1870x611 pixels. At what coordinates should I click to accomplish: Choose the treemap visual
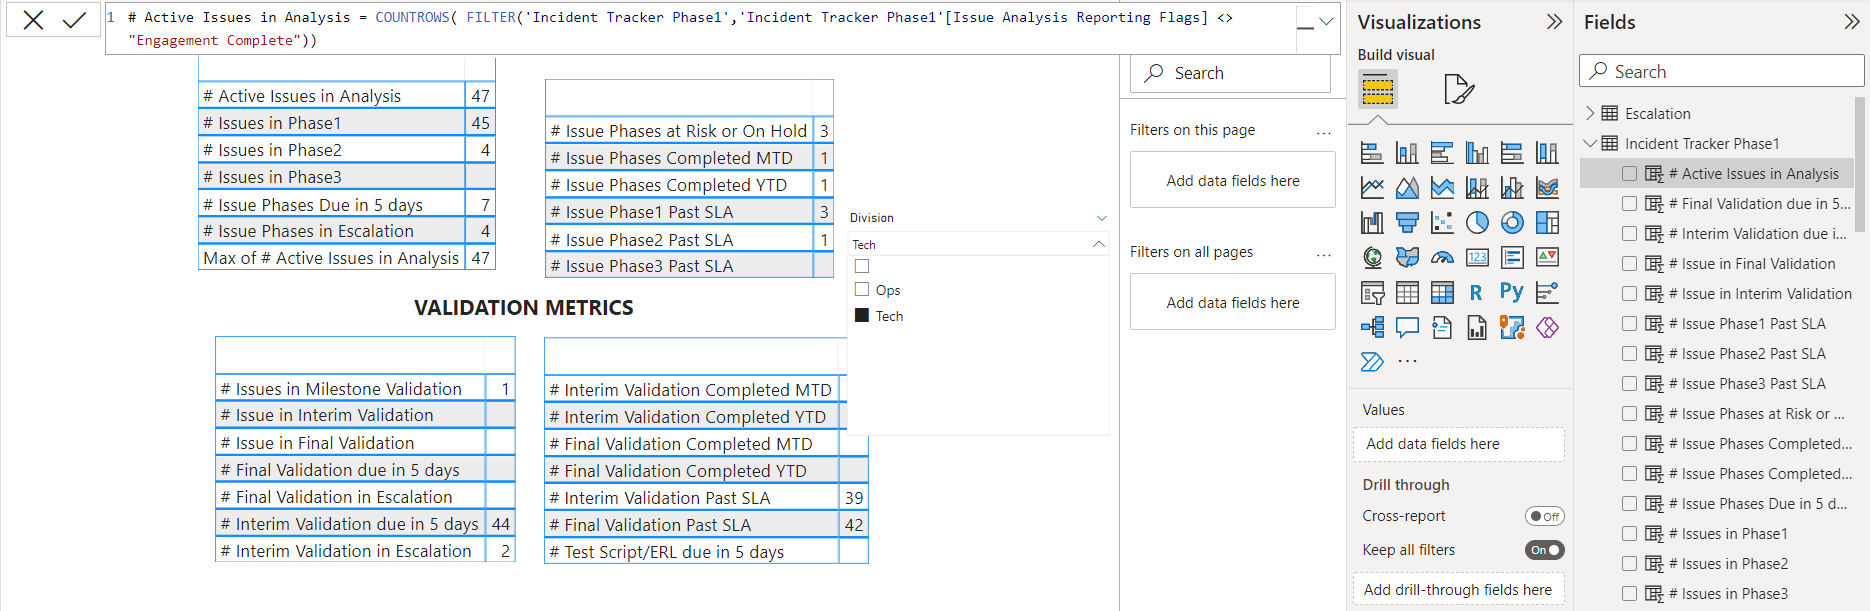[1547, 223]
